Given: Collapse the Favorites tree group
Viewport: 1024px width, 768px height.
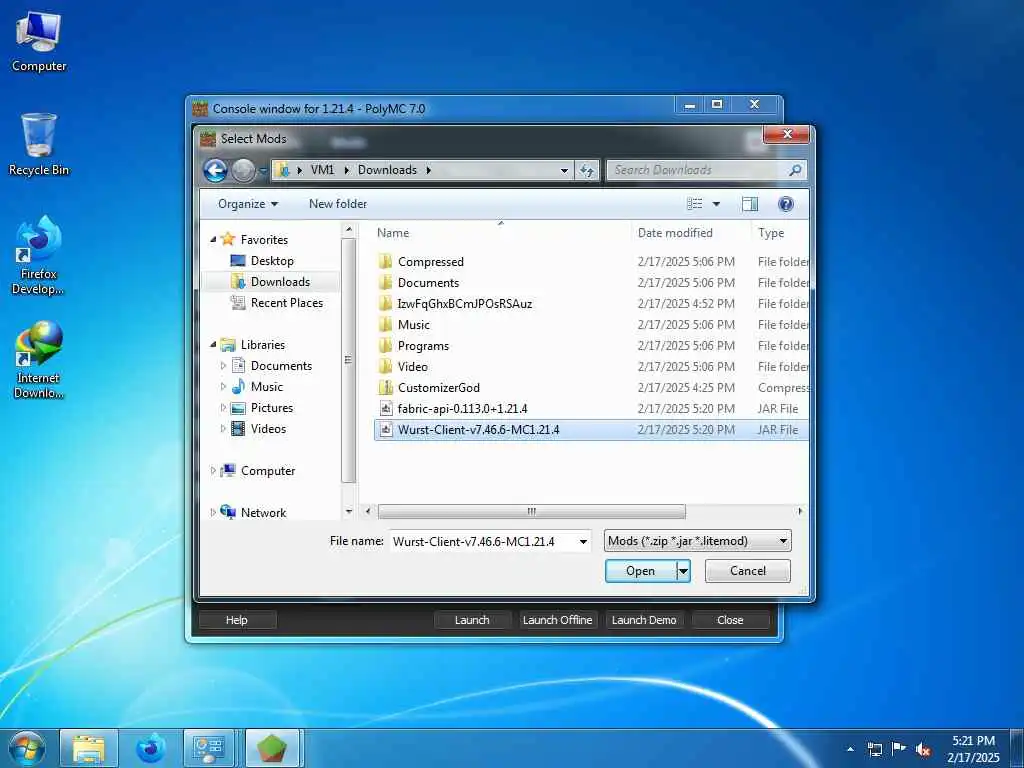Looking at the screenshot, I should point(214,240).
